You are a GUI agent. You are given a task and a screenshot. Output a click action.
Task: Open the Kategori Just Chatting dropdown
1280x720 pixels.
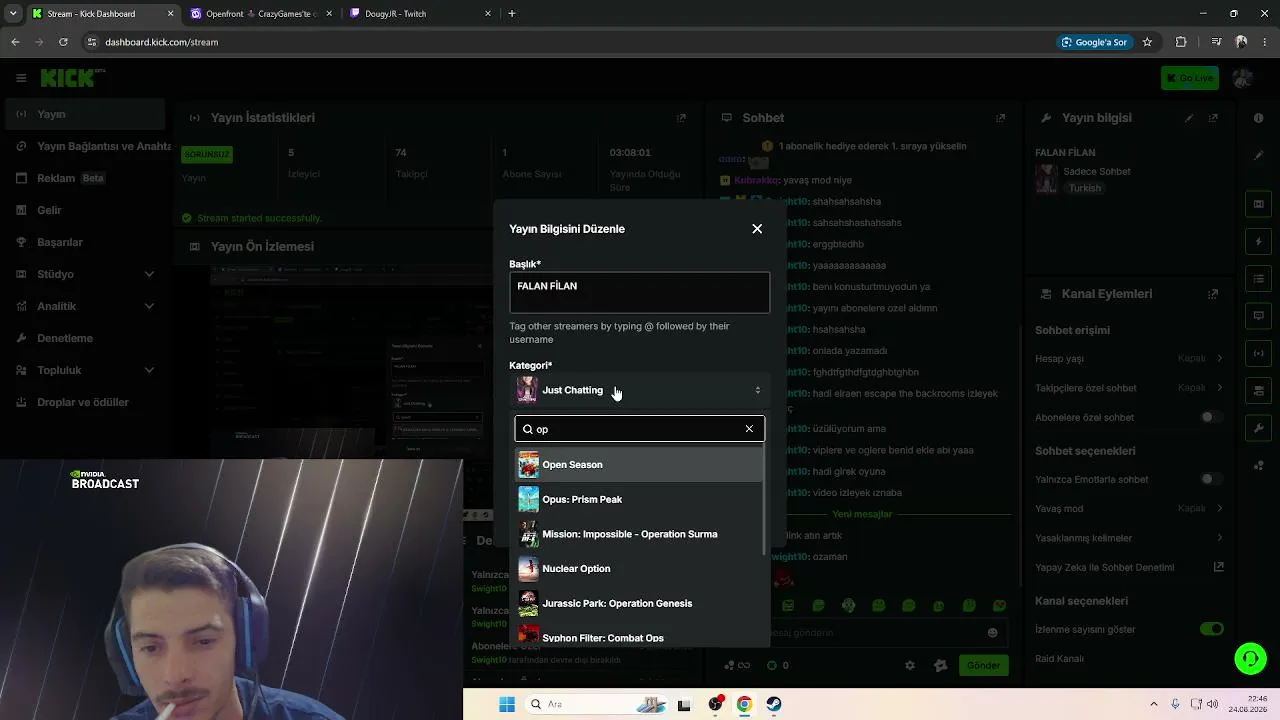click(639, 390)
